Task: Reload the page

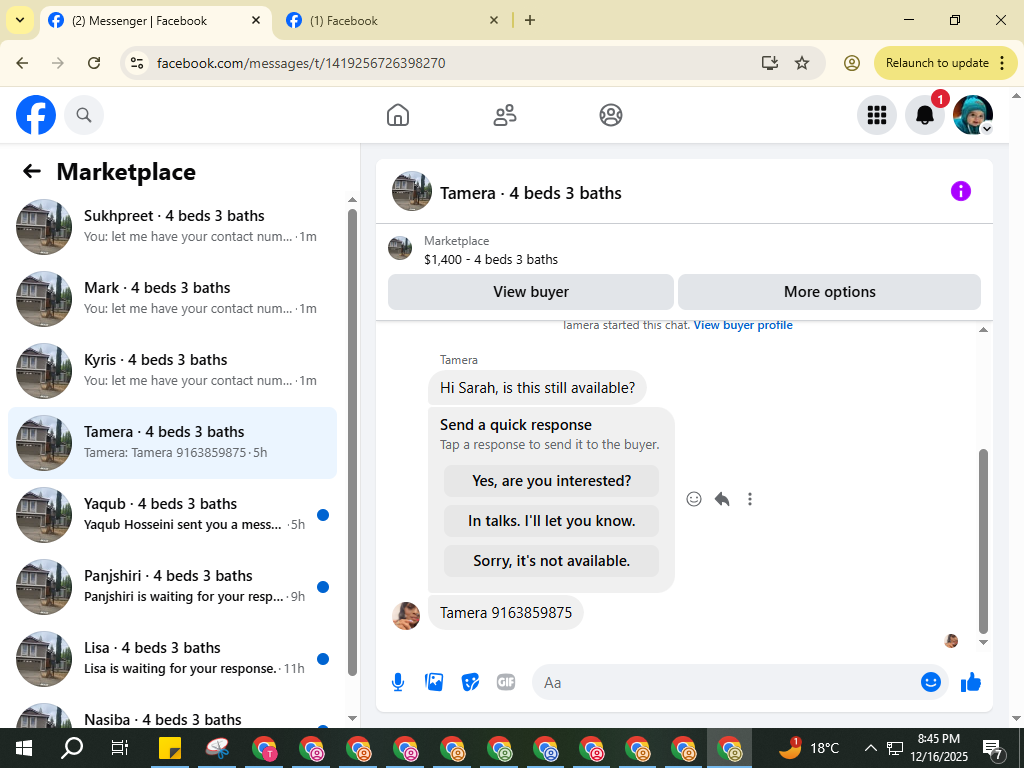Action: pos(94,63)
